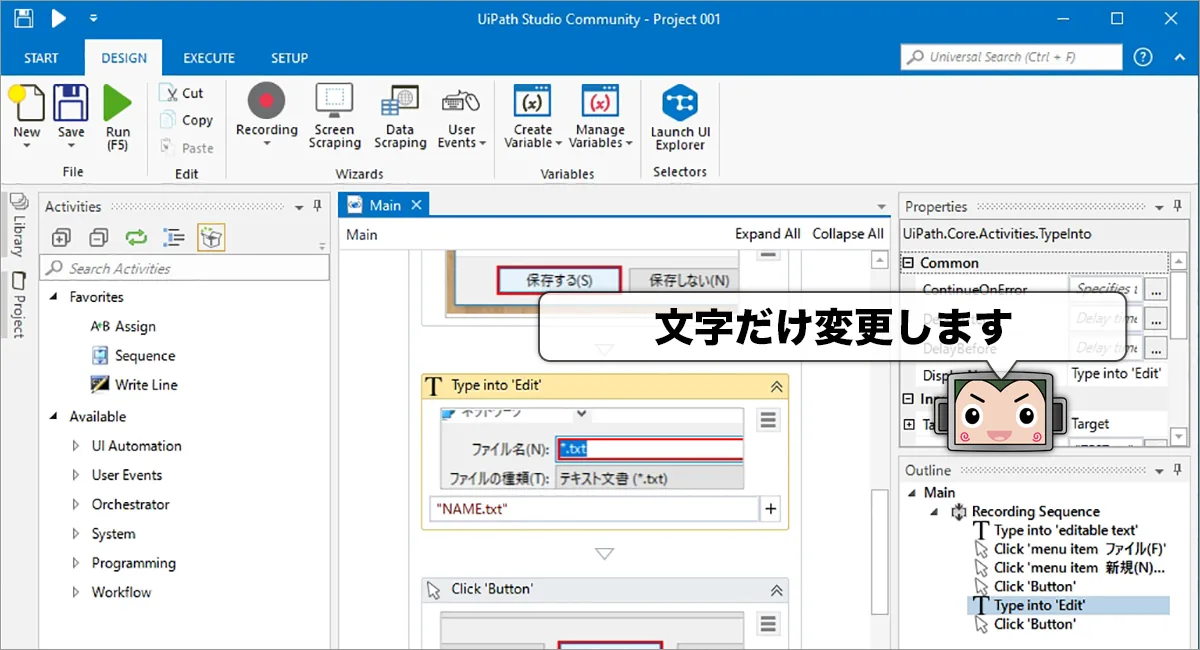The height and width of the screenshot is (650, 1200).
Task: Open the Project side tab
Action: (x=17, y=304)
